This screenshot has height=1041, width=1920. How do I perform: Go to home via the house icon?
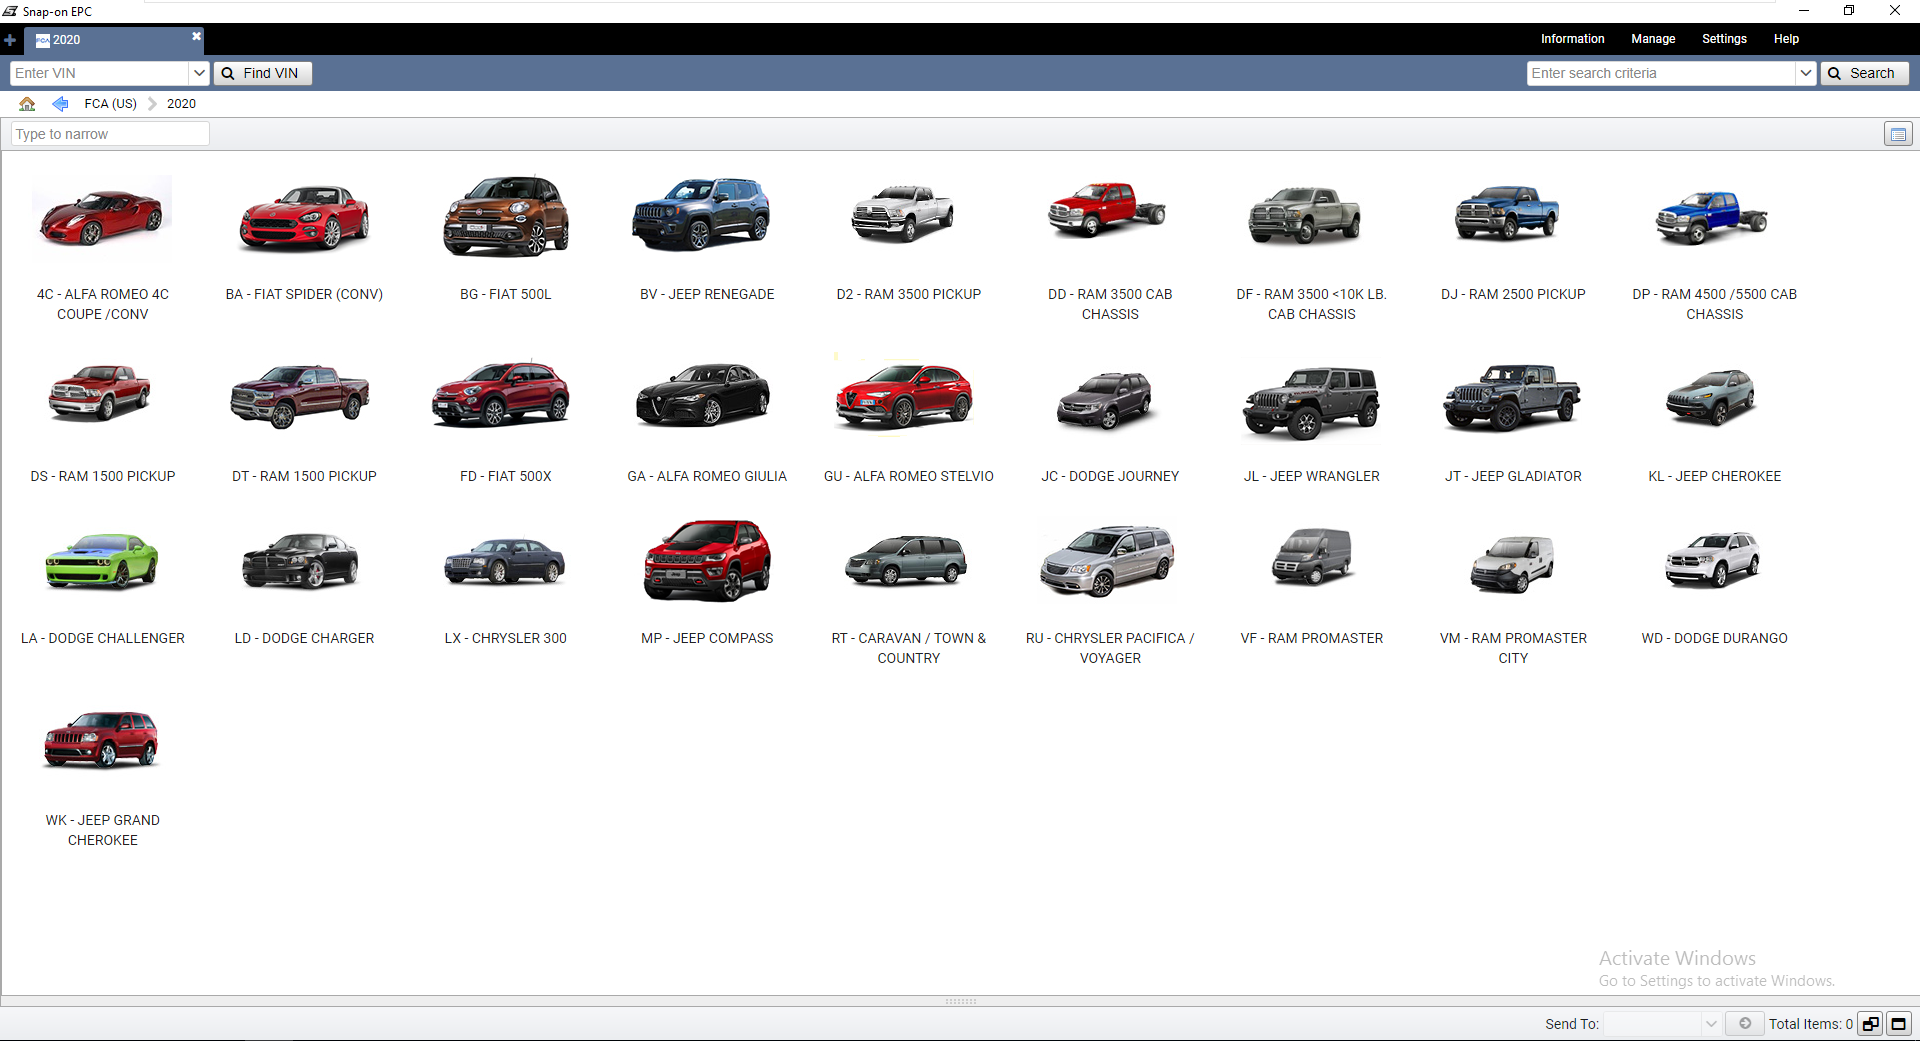pos(27,104)
